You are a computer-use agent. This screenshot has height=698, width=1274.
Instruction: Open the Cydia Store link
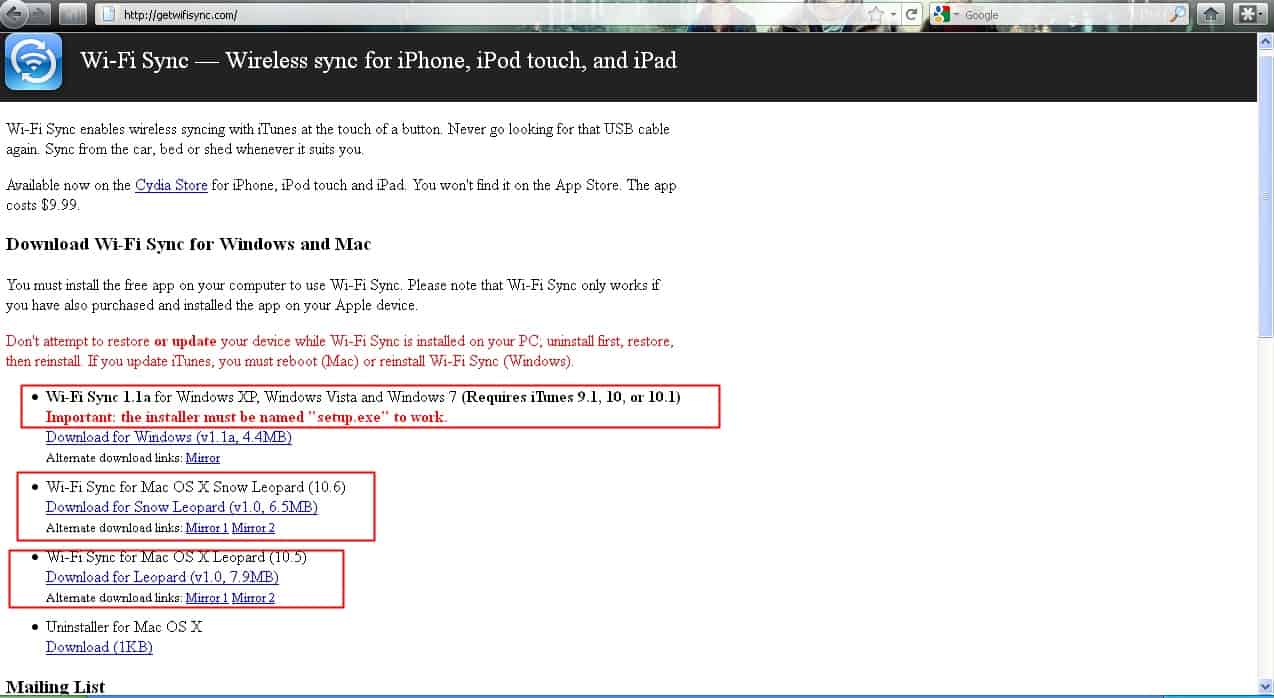point(171,185)
